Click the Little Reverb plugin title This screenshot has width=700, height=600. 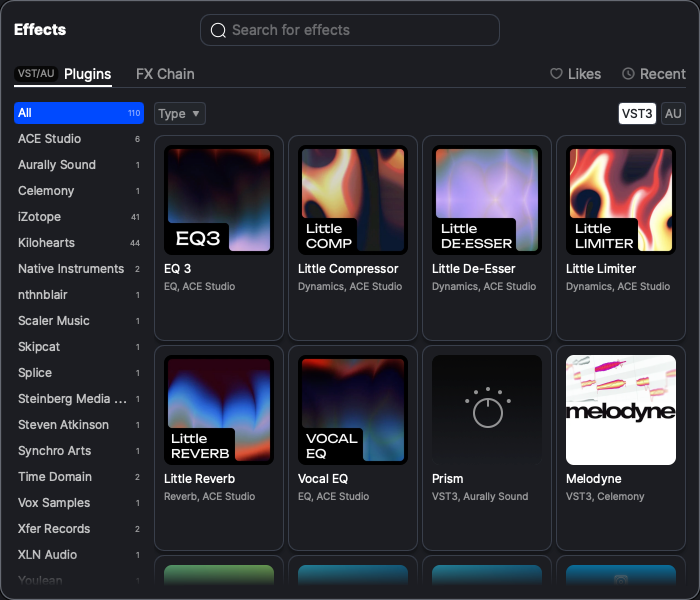click(199, 479)
